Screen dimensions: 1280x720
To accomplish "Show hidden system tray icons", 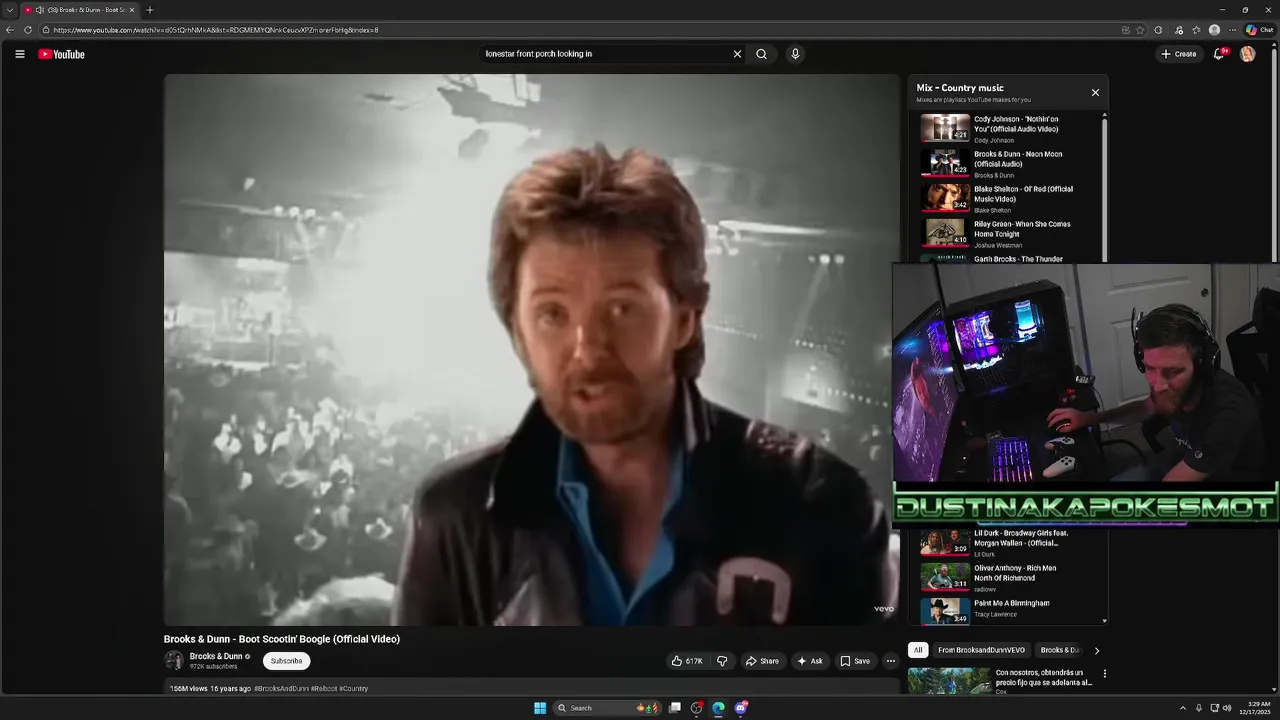I will coord(1183,708).
